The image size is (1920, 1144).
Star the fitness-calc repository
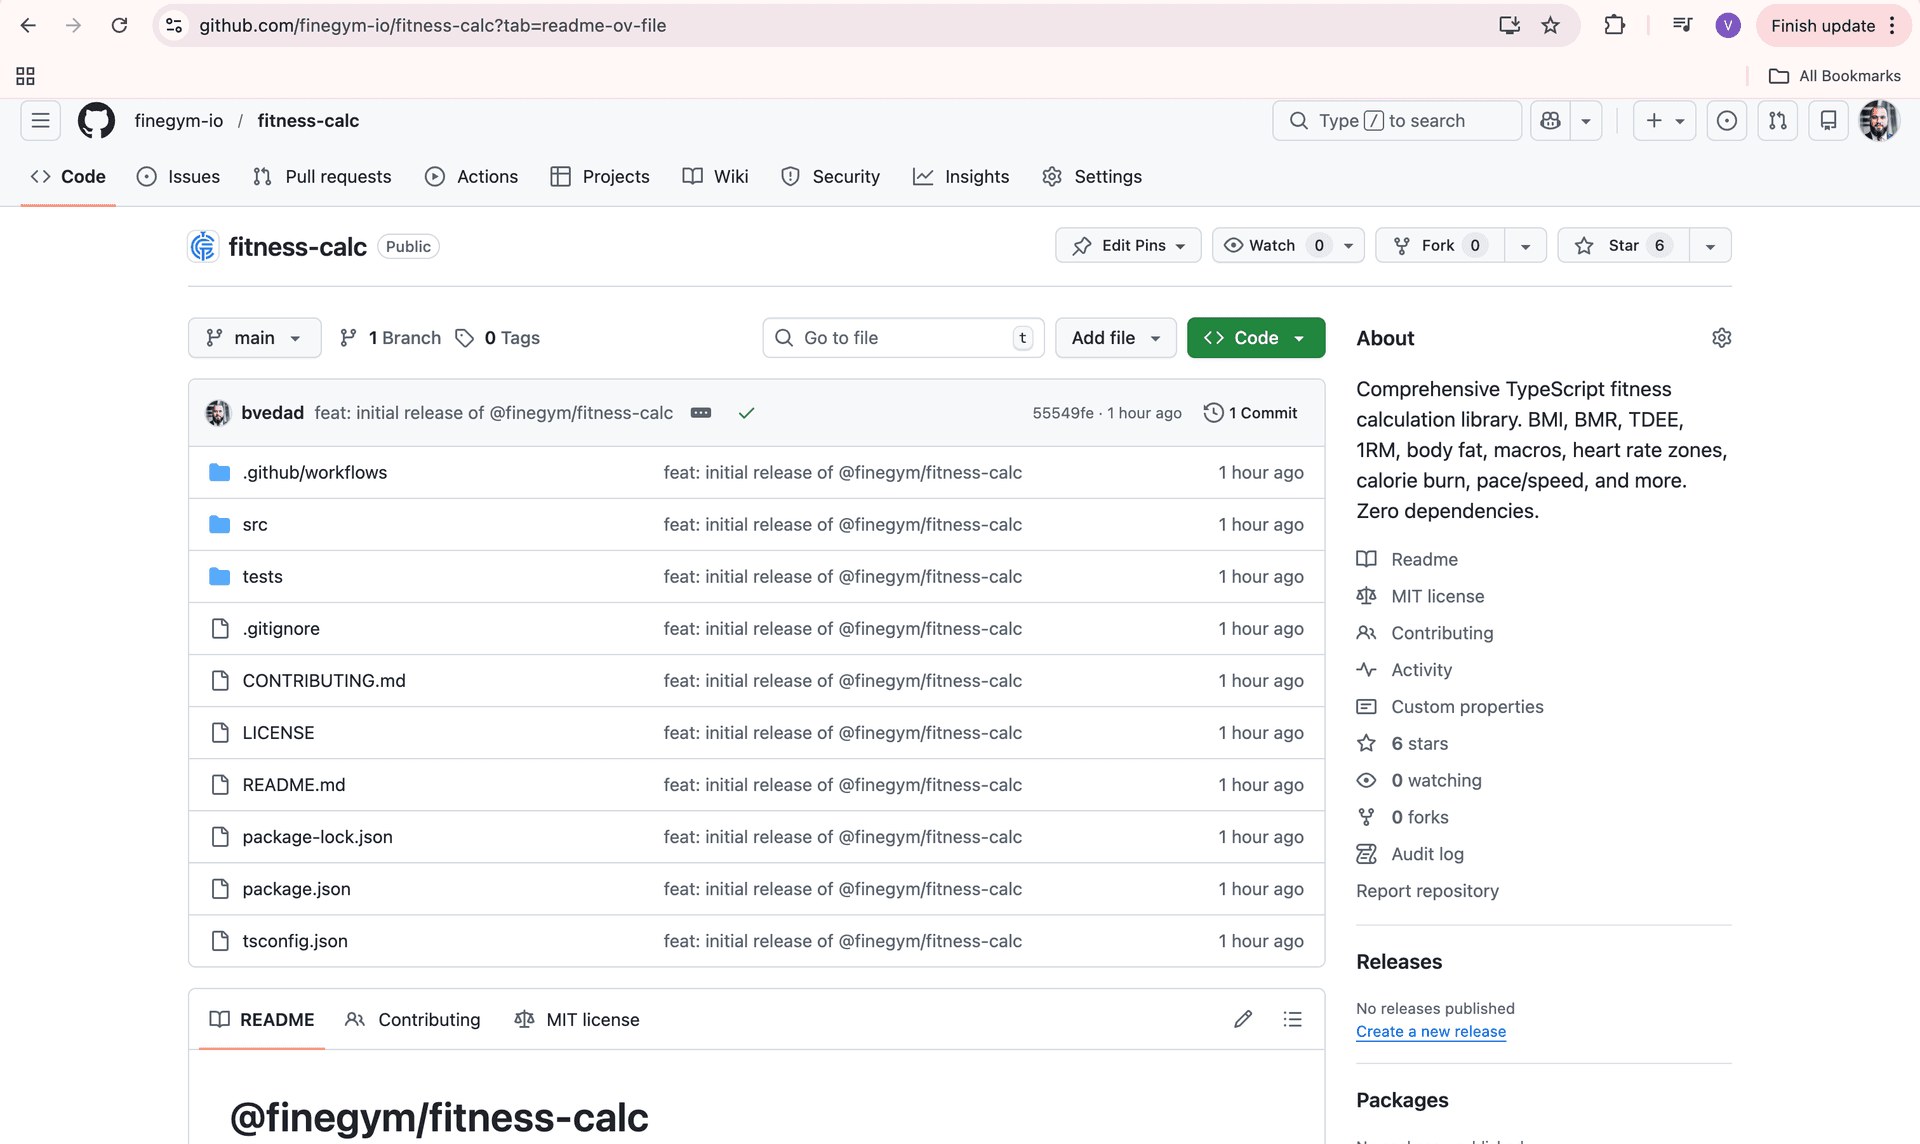(1622, 245)
